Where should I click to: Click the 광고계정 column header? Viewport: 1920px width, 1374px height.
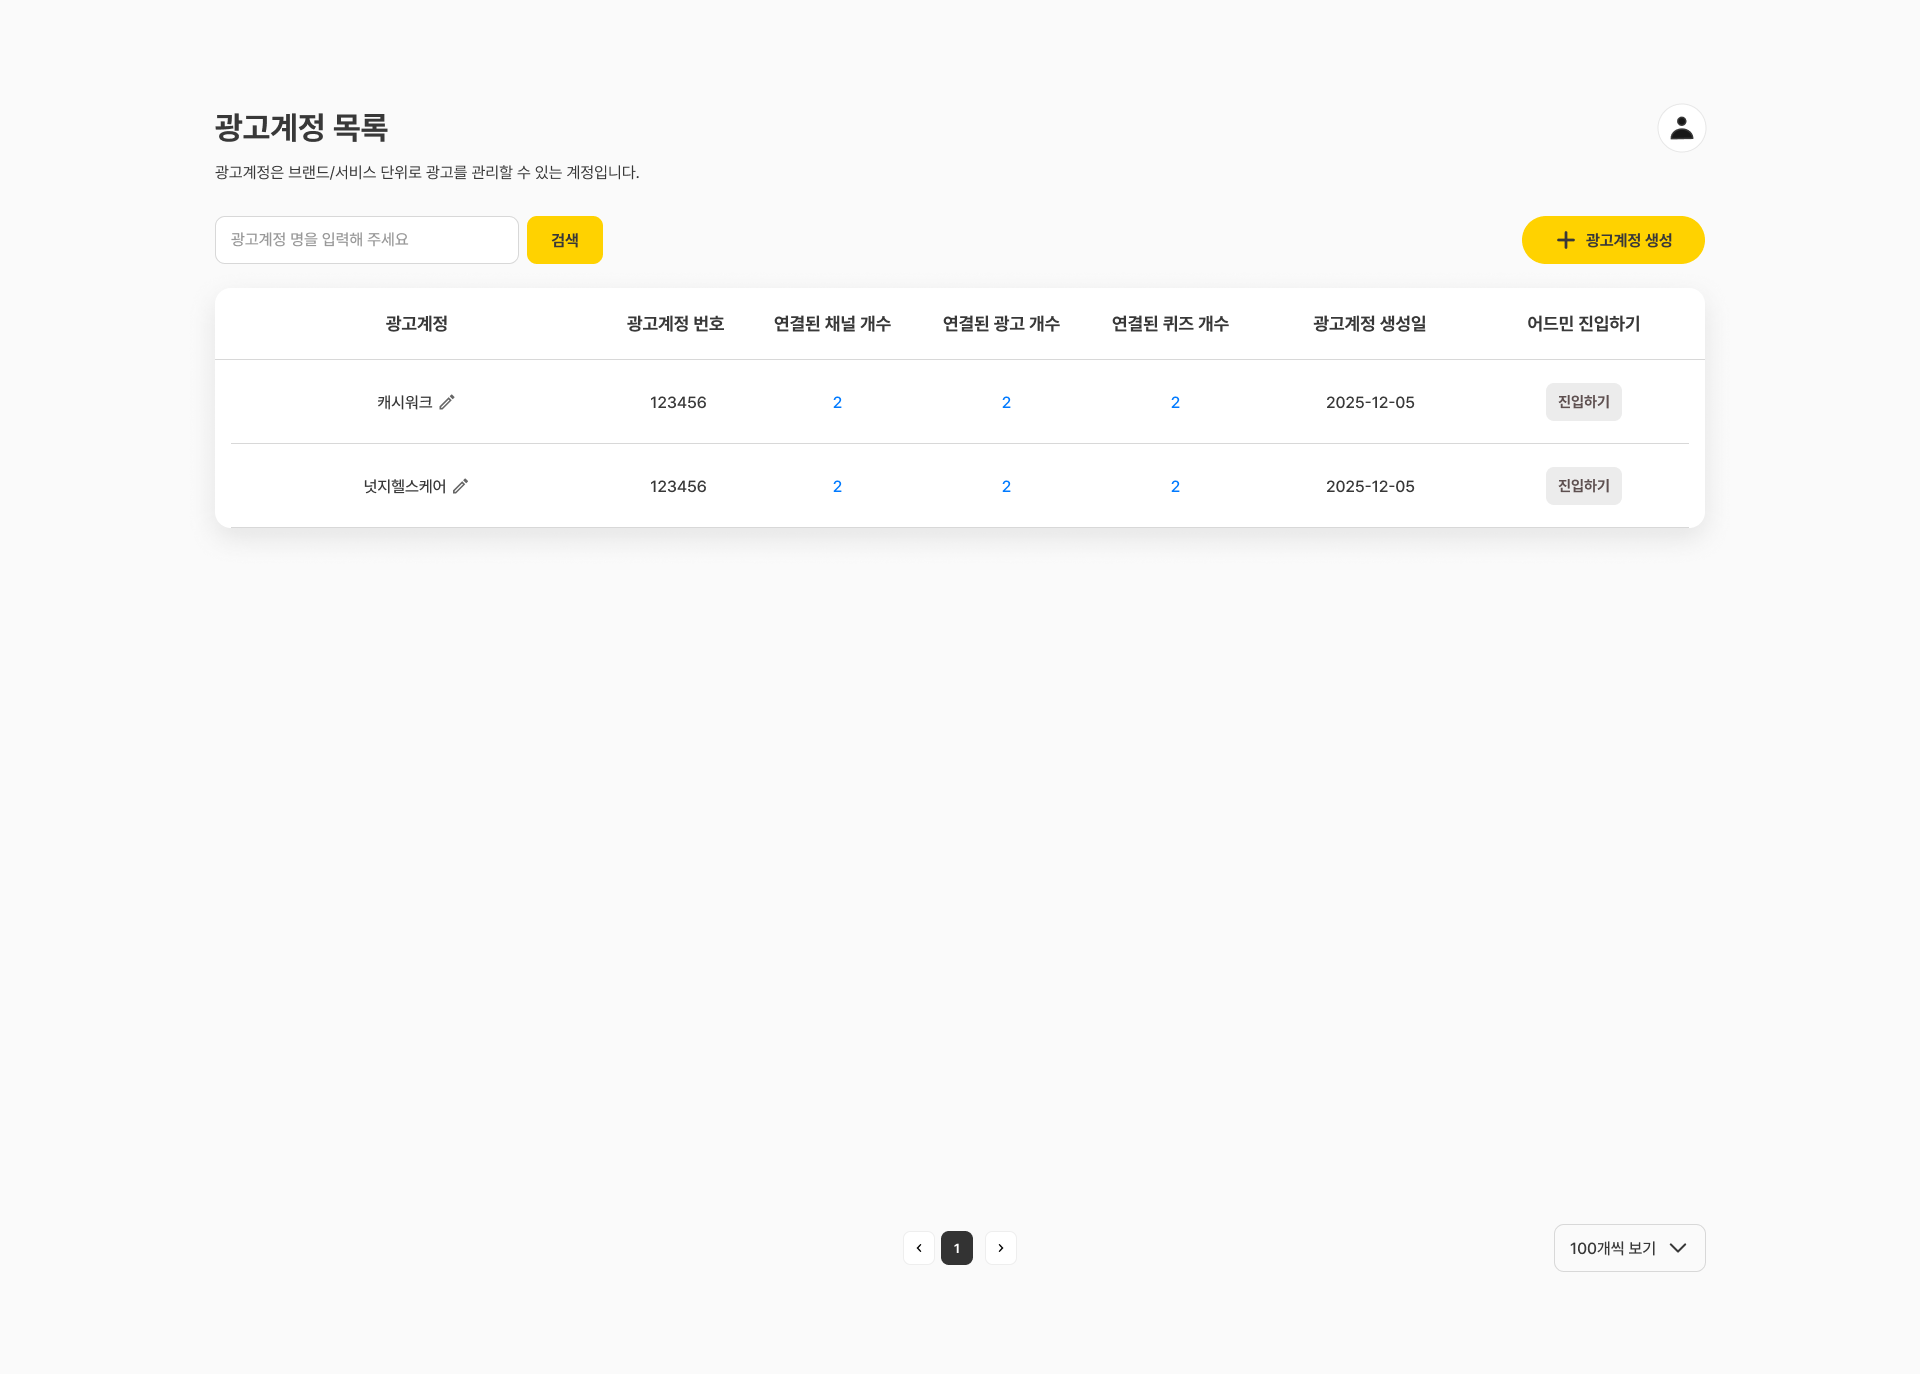point(416,323)
